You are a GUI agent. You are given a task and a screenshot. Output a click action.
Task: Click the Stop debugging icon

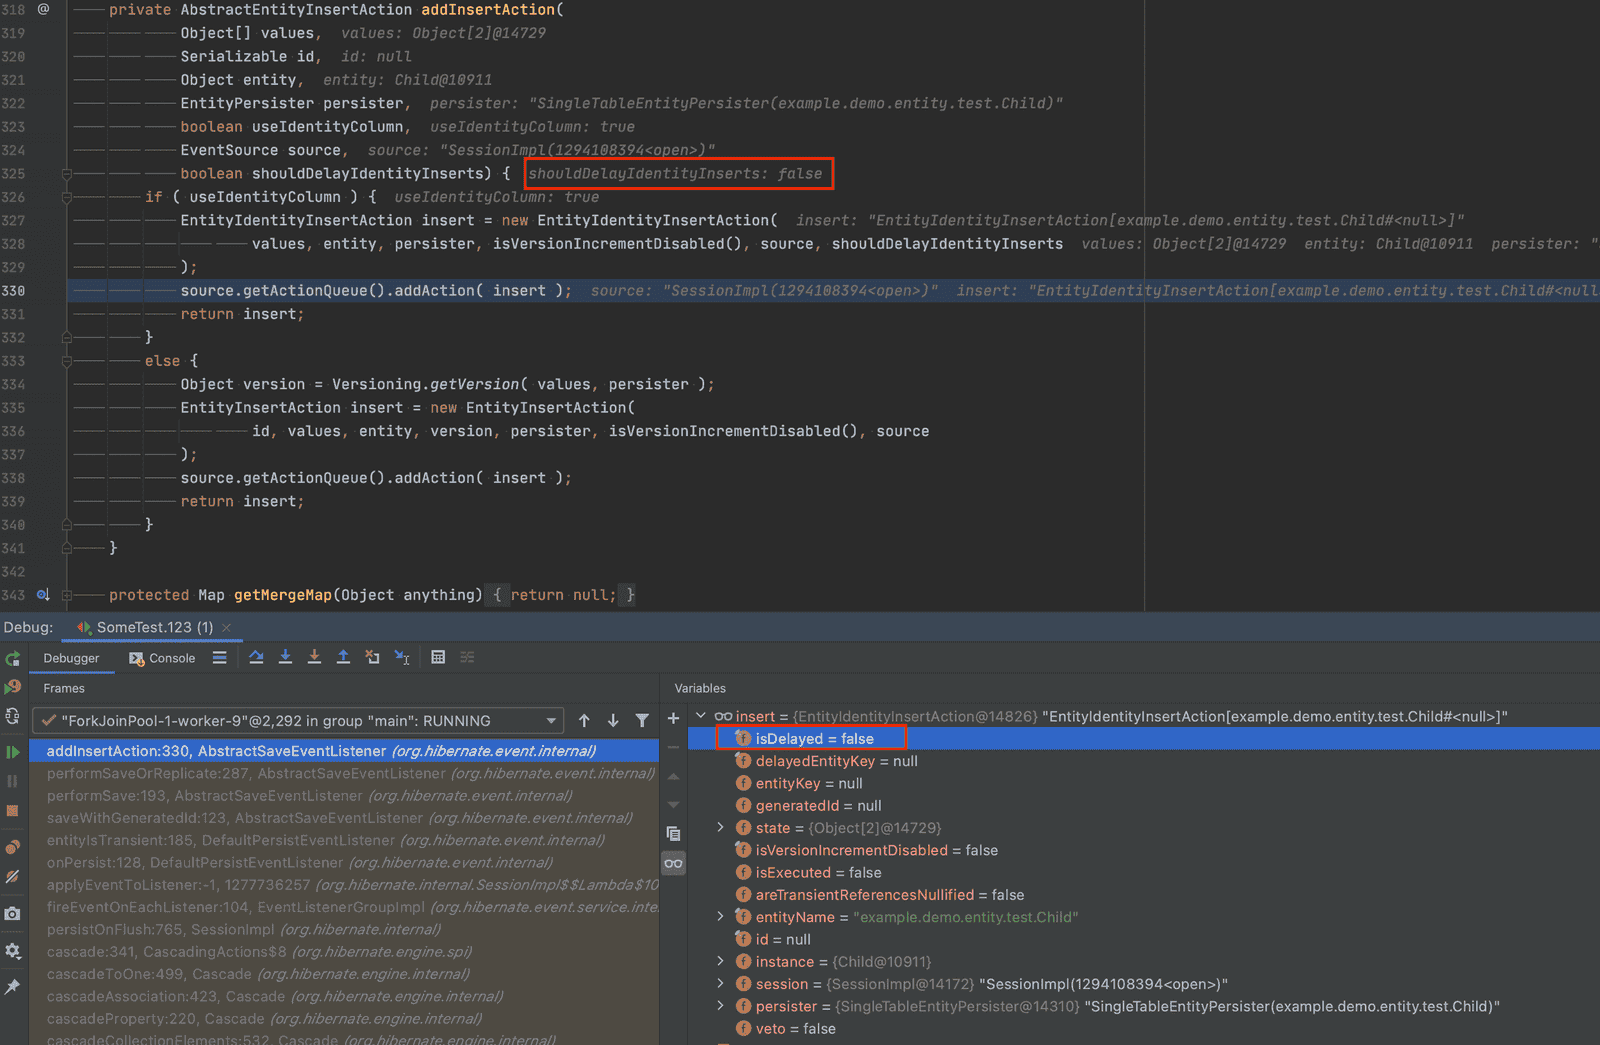[x=13, y=810]
